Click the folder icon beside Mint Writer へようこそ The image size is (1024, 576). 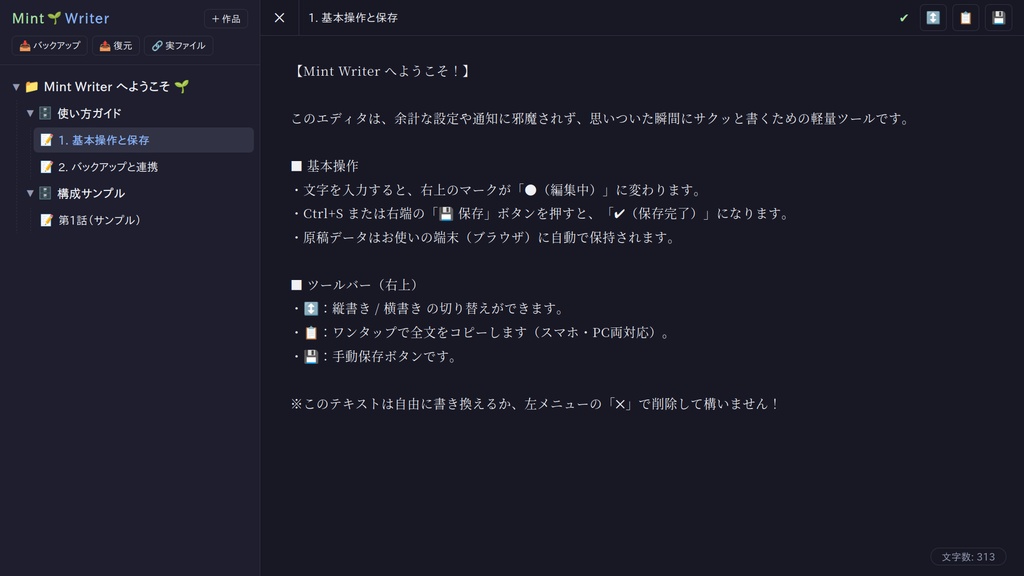(31, 87)
